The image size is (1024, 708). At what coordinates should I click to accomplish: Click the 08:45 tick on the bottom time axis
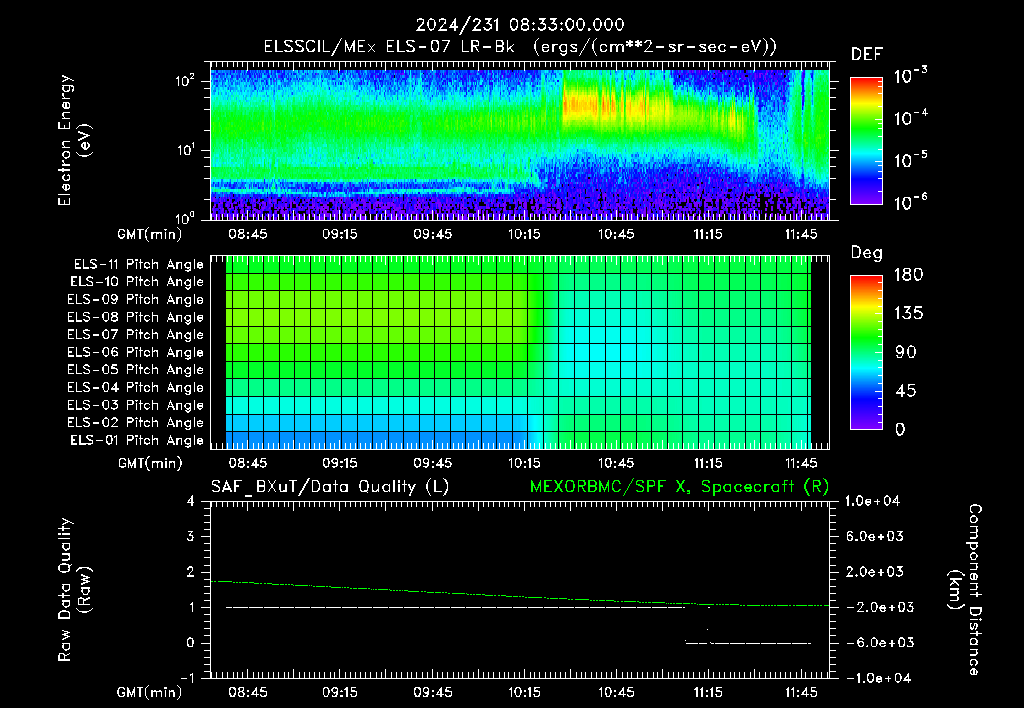click(x=248, y=692)
